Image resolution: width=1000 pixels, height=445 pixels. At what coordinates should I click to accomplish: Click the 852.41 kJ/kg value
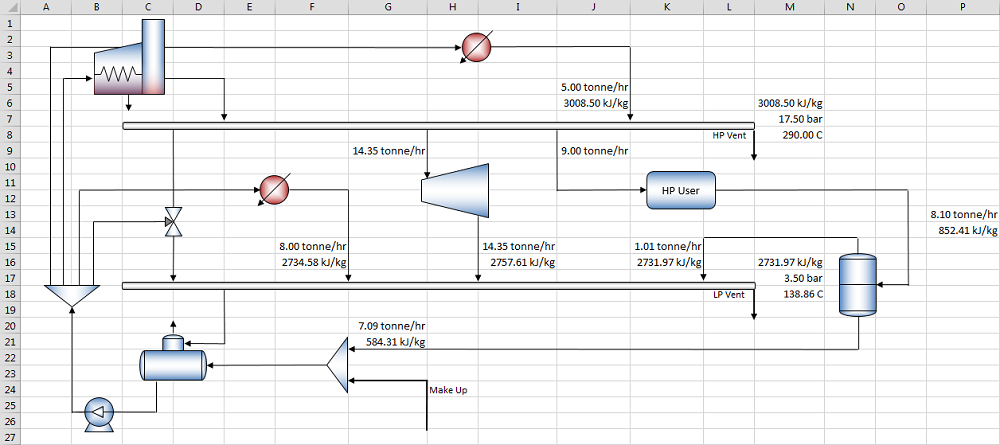(968, 230)
